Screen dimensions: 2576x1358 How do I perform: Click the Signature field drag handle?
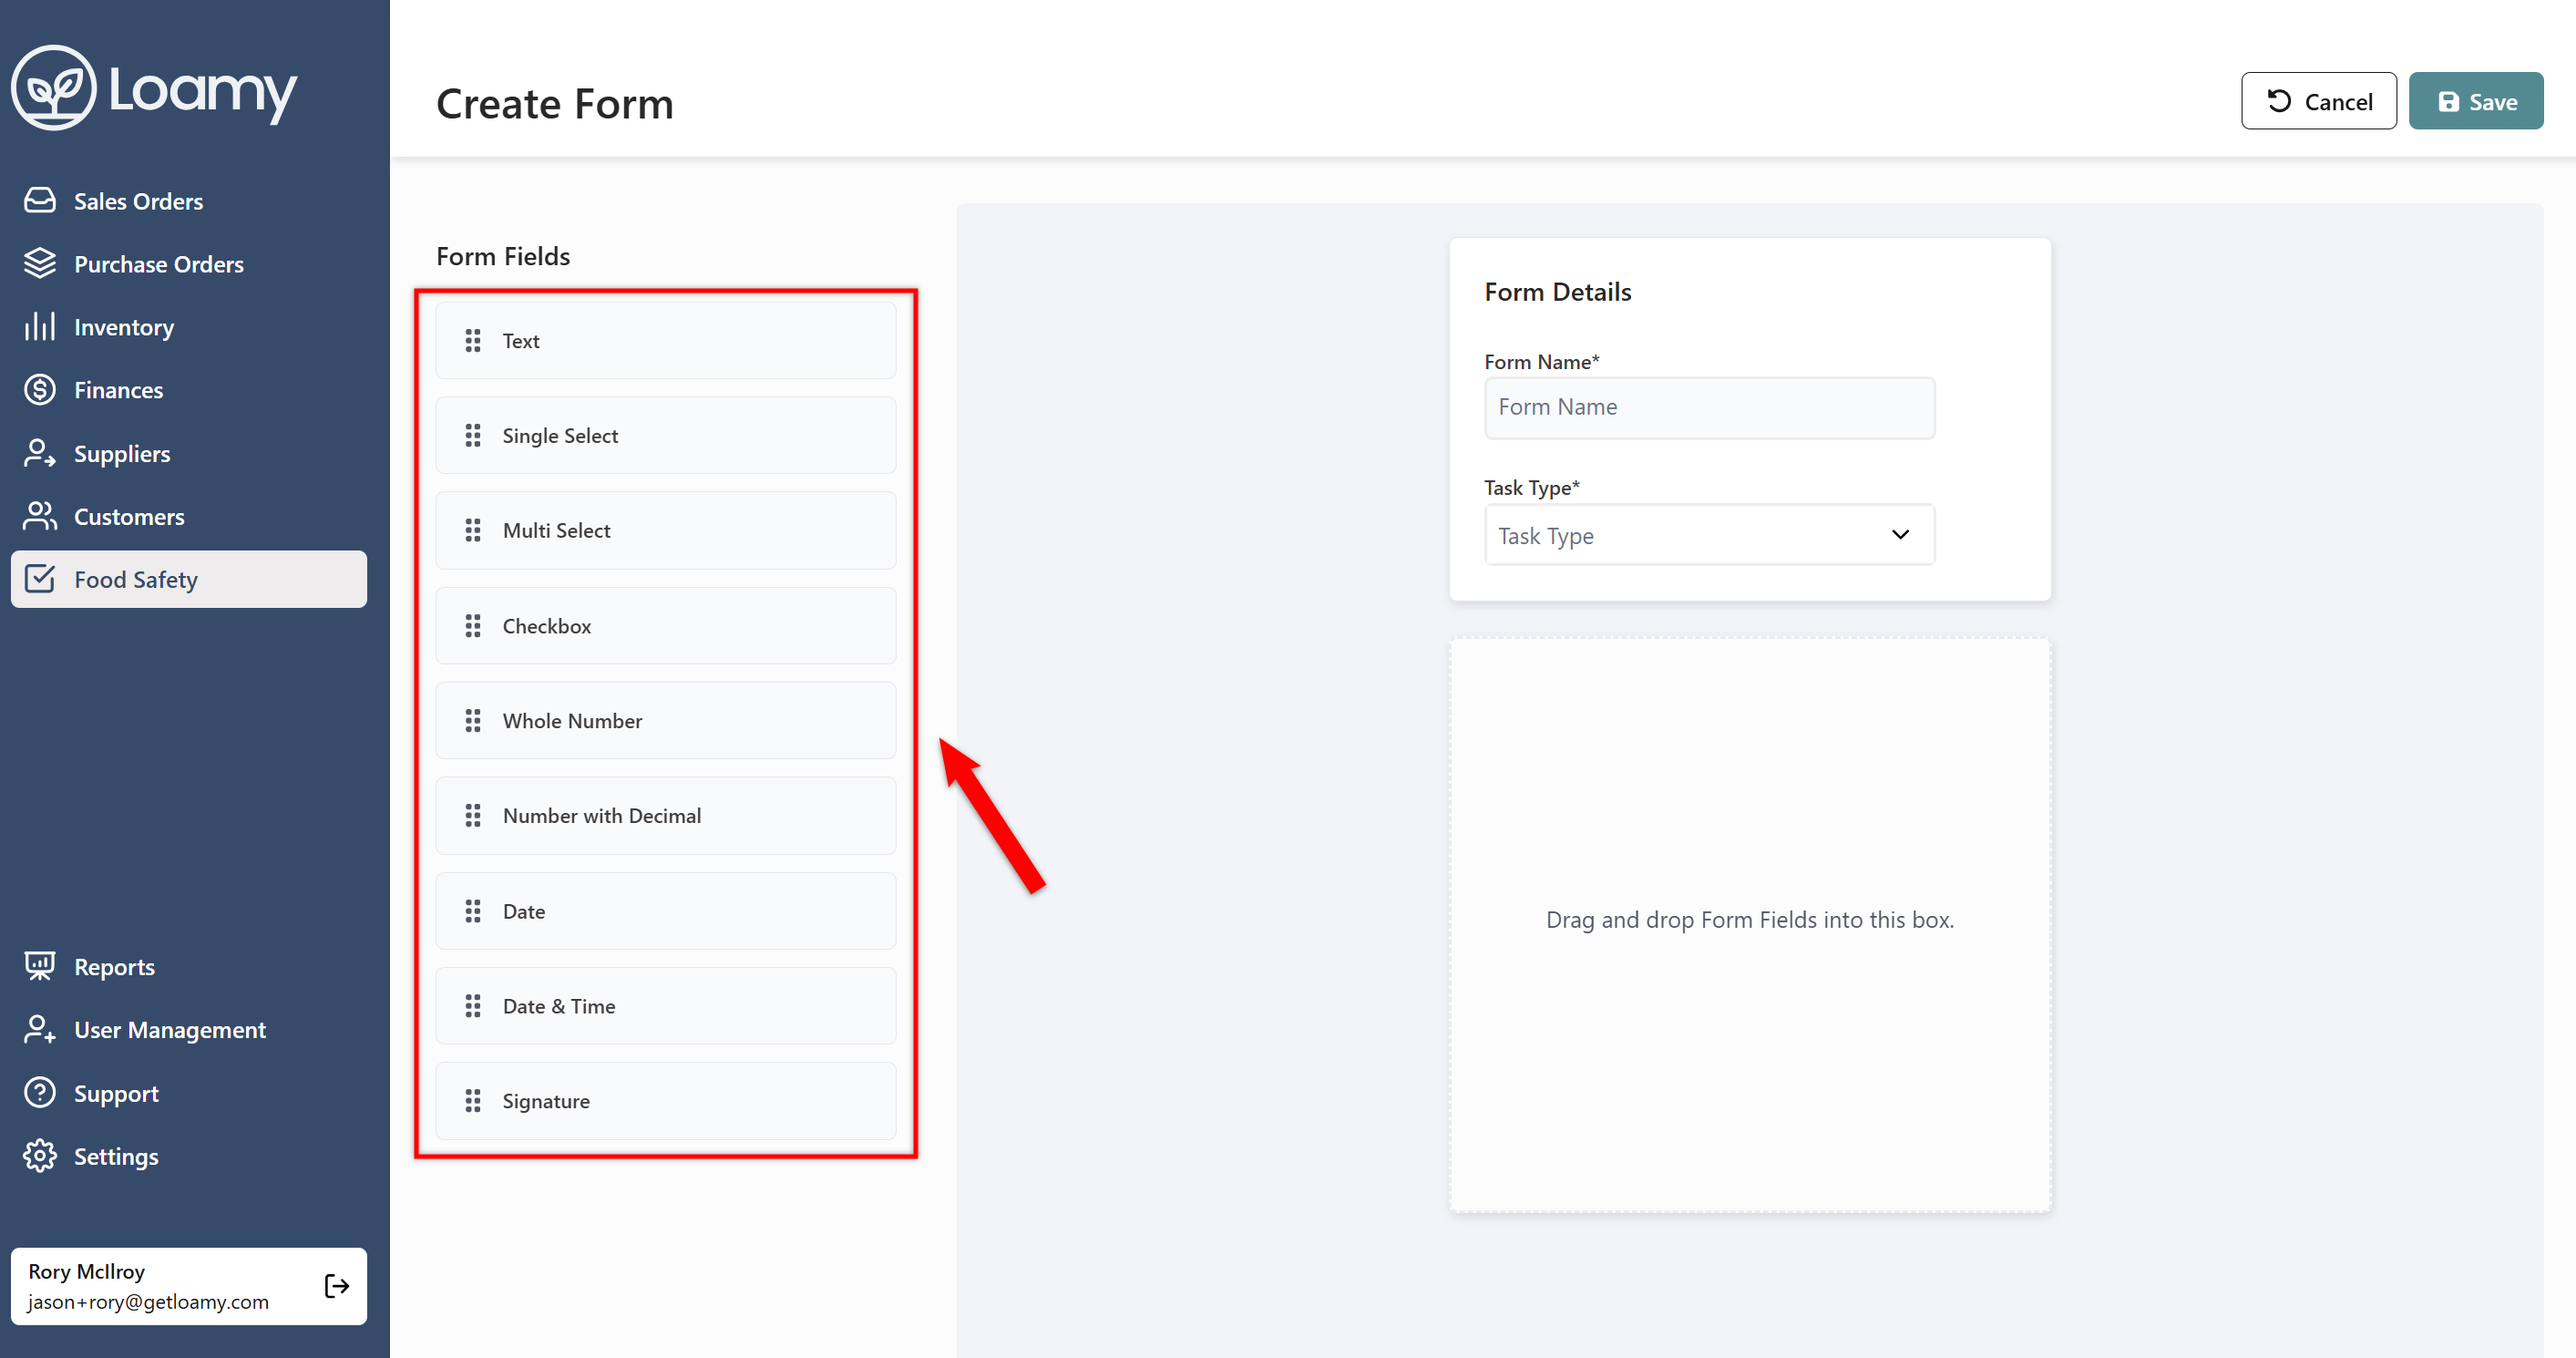click(x=473, y=1101)
